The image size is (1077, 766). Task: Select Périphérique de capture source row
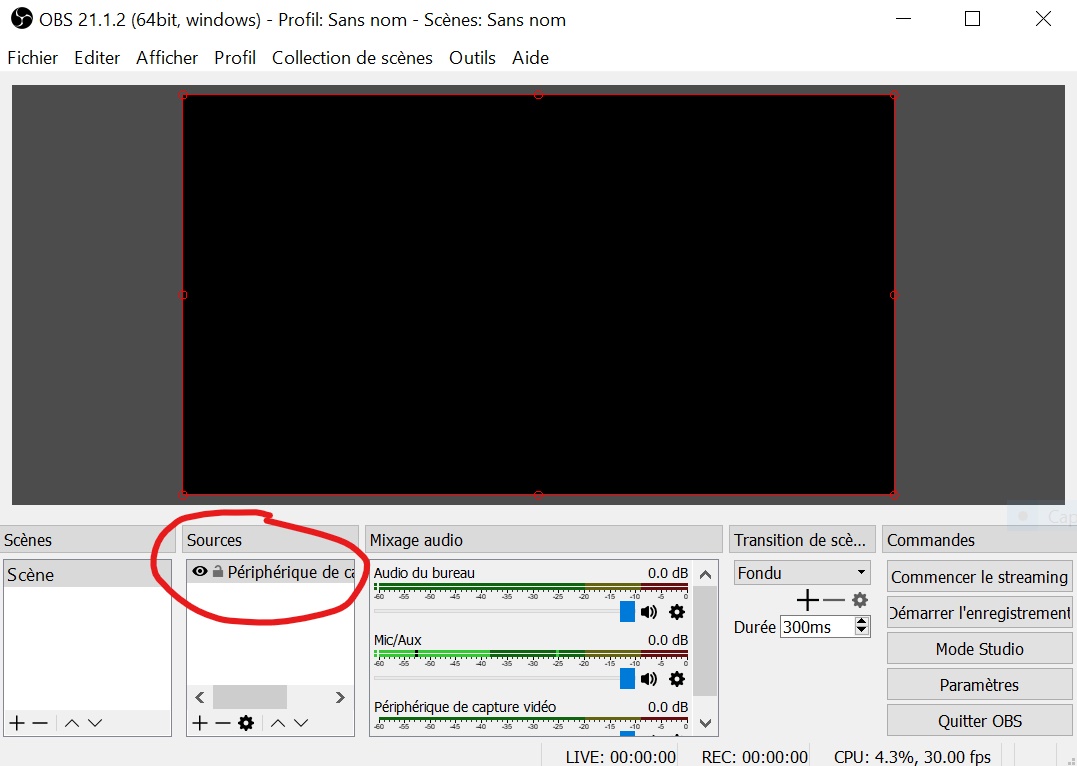tap(271, 572)
